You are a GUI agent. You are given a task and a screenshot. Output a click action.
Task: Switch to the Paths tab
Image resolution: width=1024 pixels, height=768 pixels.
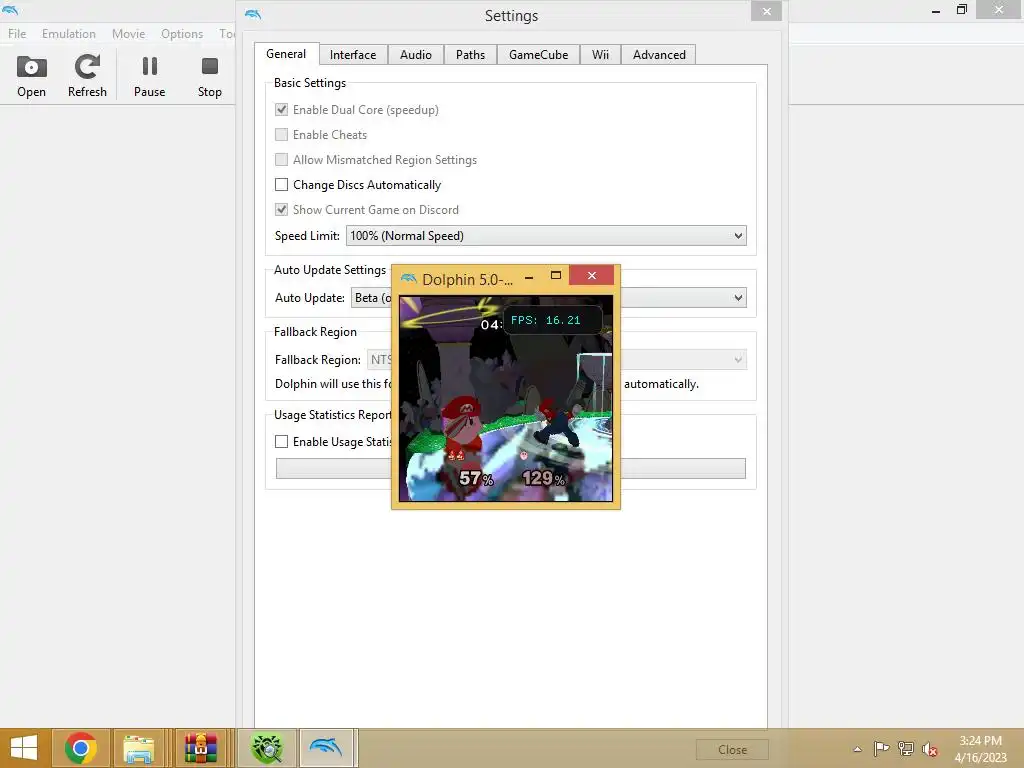tap(470, 55)
